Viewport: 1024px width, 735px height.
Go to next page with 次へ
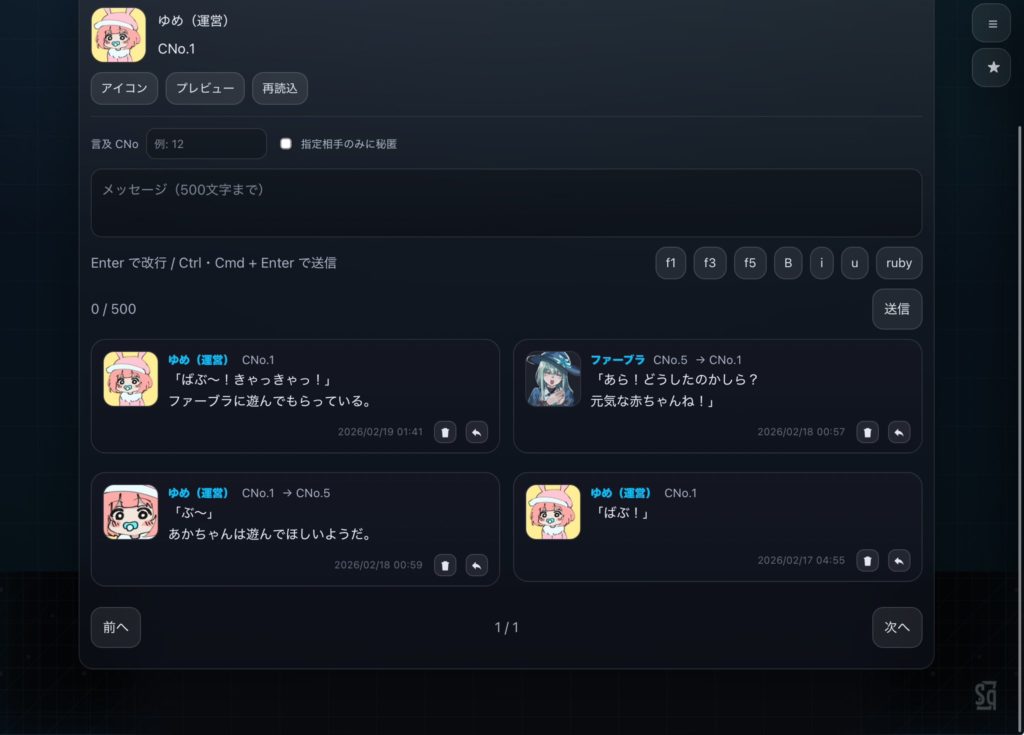[896, 627]
